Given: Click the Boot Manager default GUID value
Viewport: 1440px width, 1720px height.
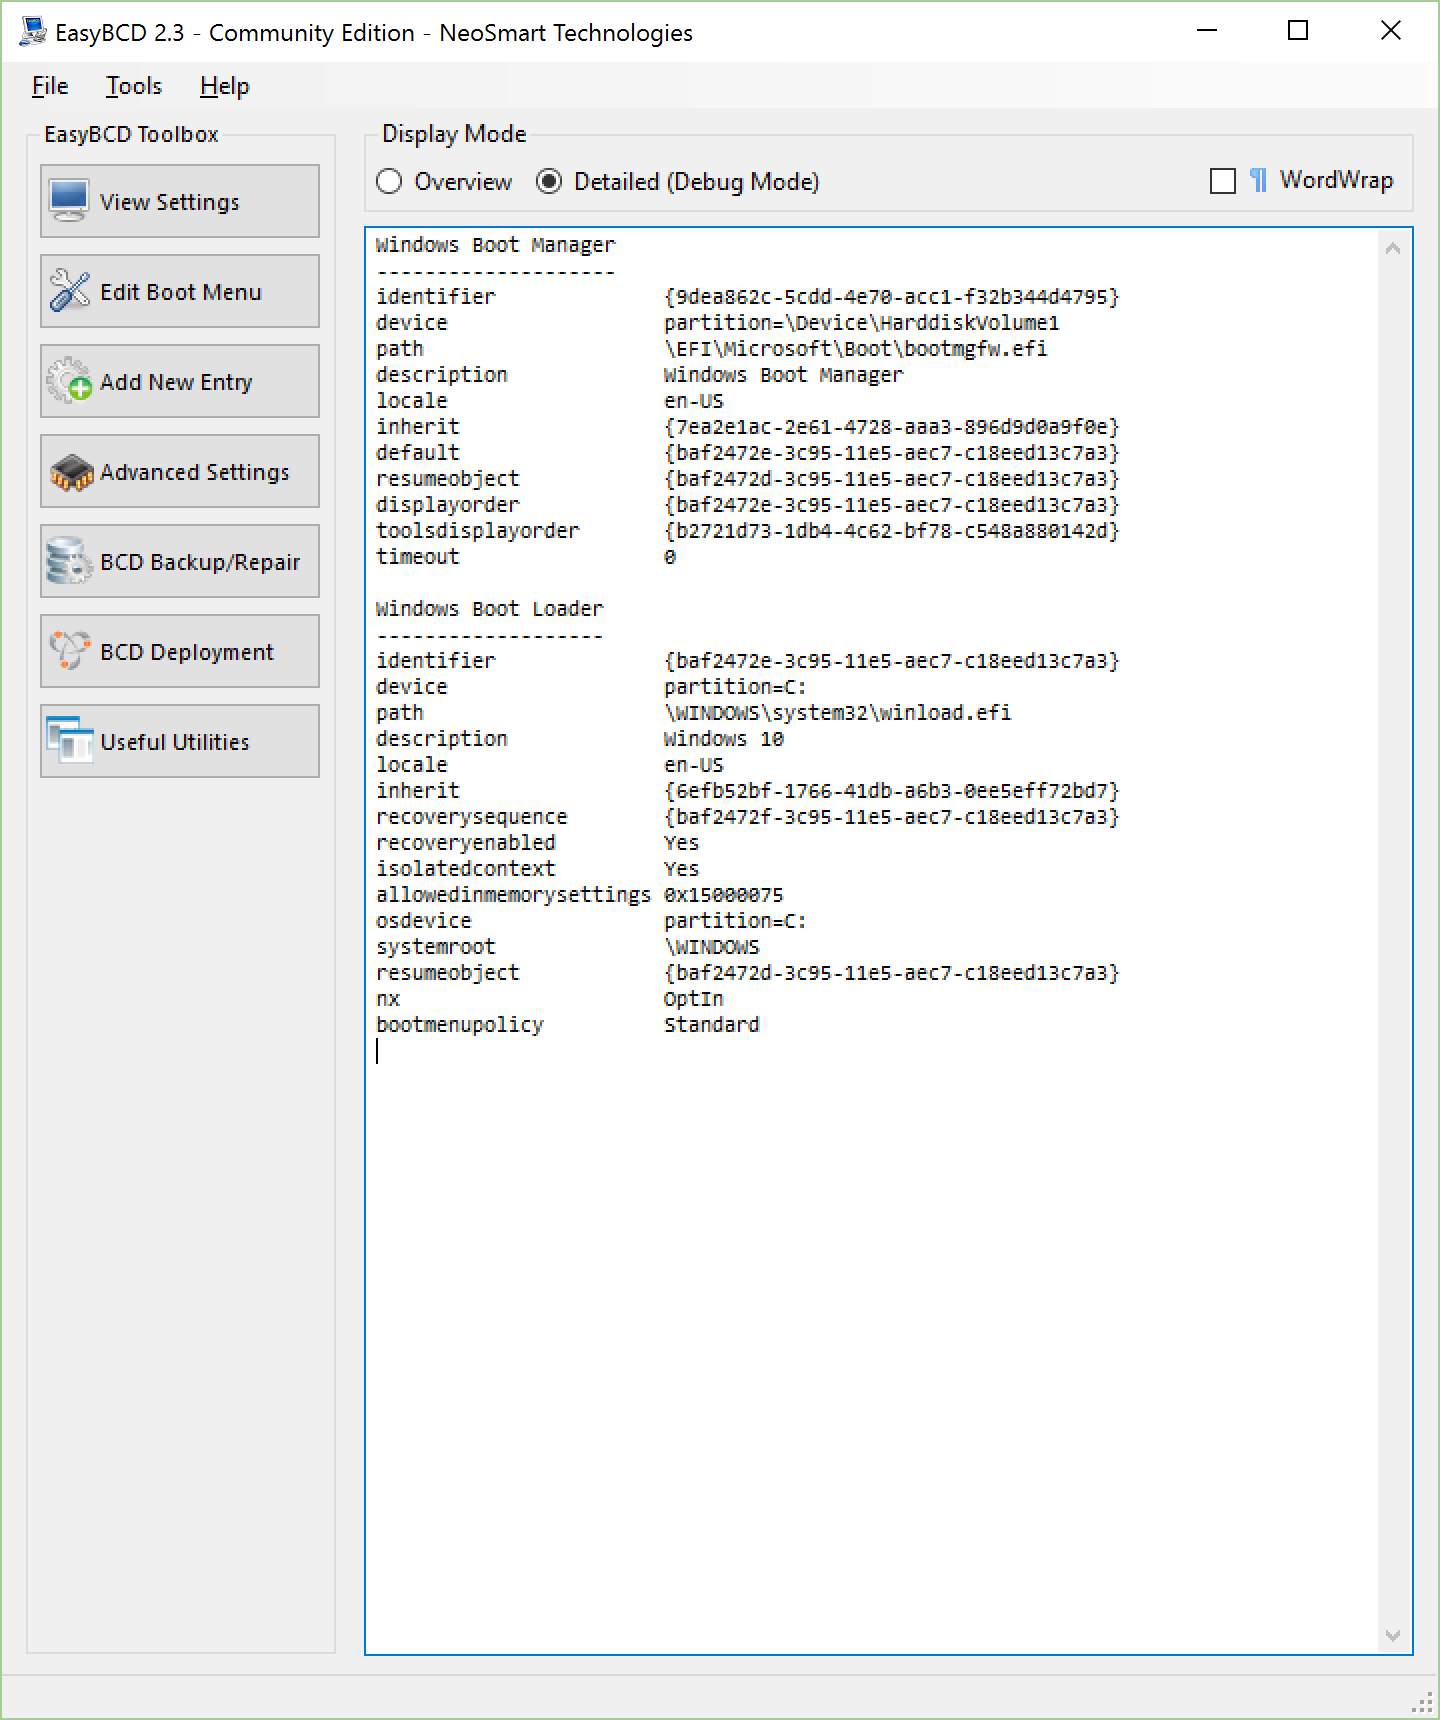Looking at the screenshot, I should pos(892,453).
